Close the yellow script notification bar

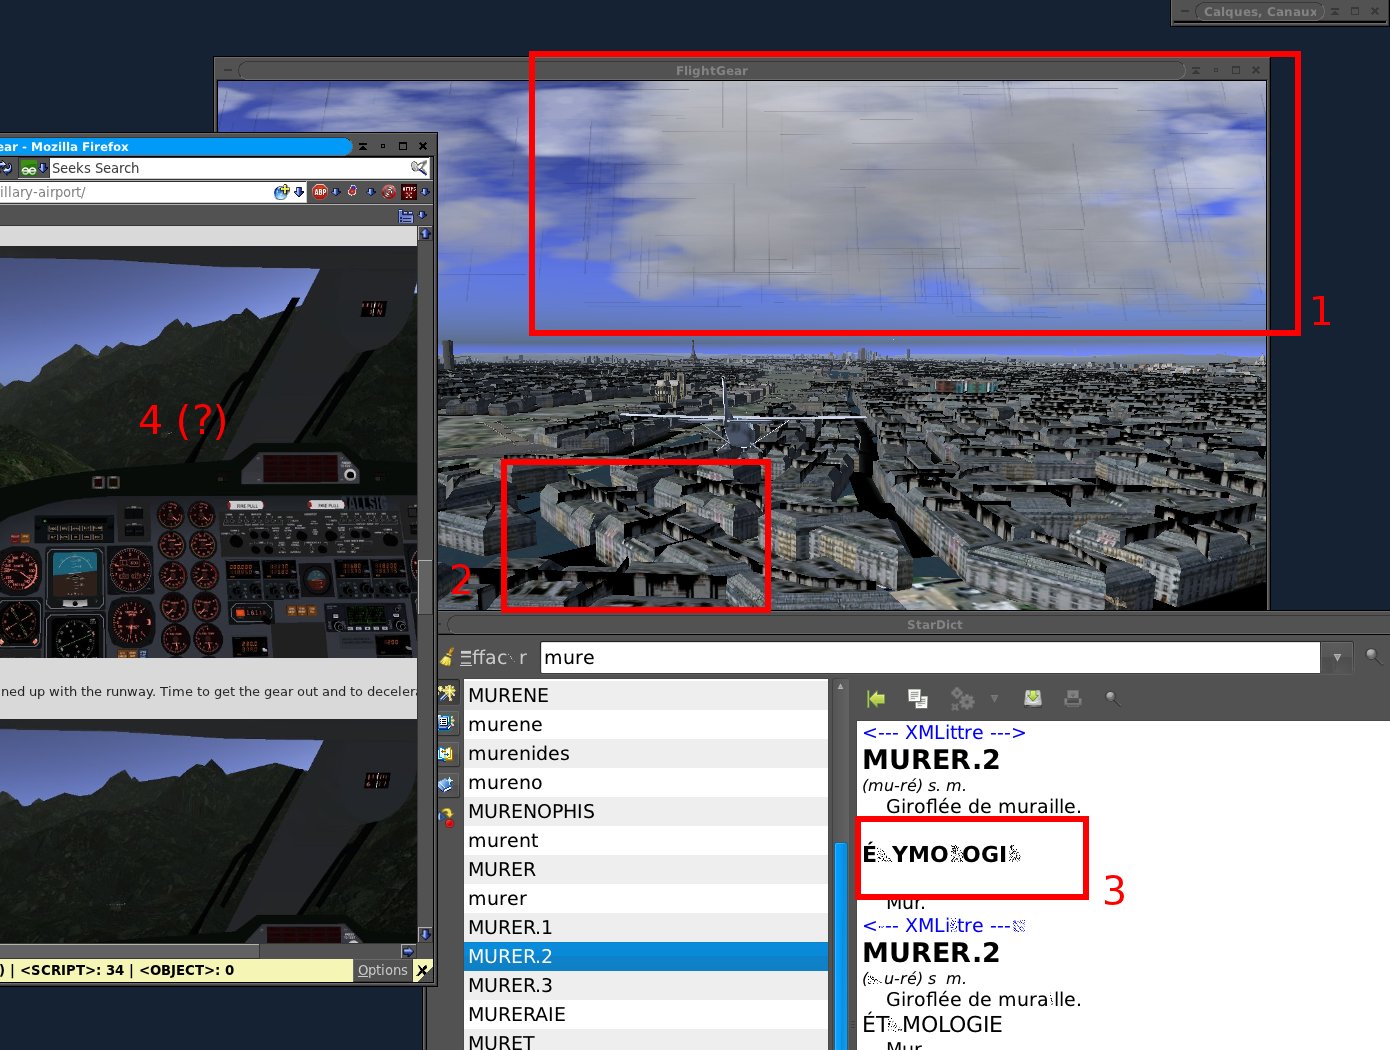point(423,970)
